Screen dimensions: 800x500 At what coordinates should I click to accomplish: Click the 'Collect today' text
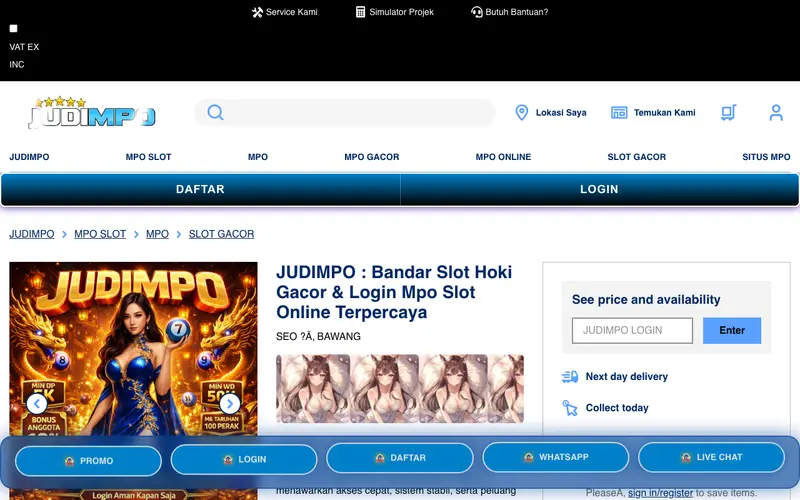[x=617, y=408]
